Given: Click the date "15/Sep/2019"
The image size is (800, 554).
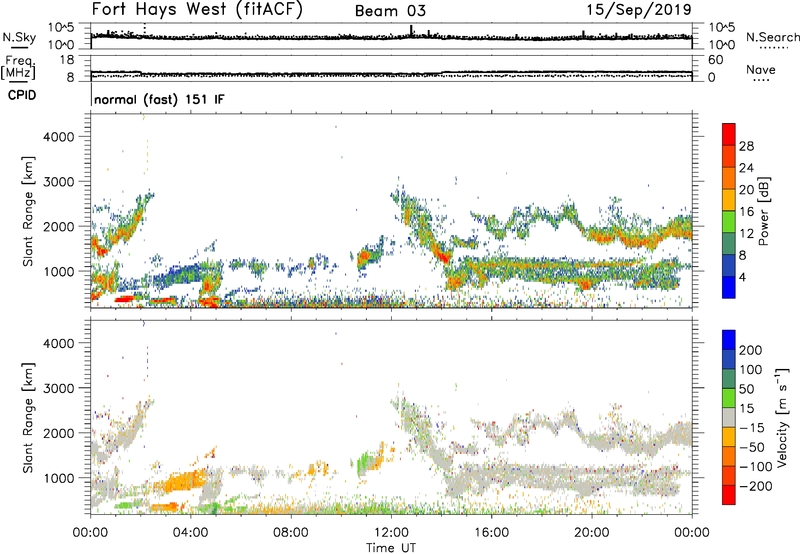Looking at the screenshot, I should point(639,10).
